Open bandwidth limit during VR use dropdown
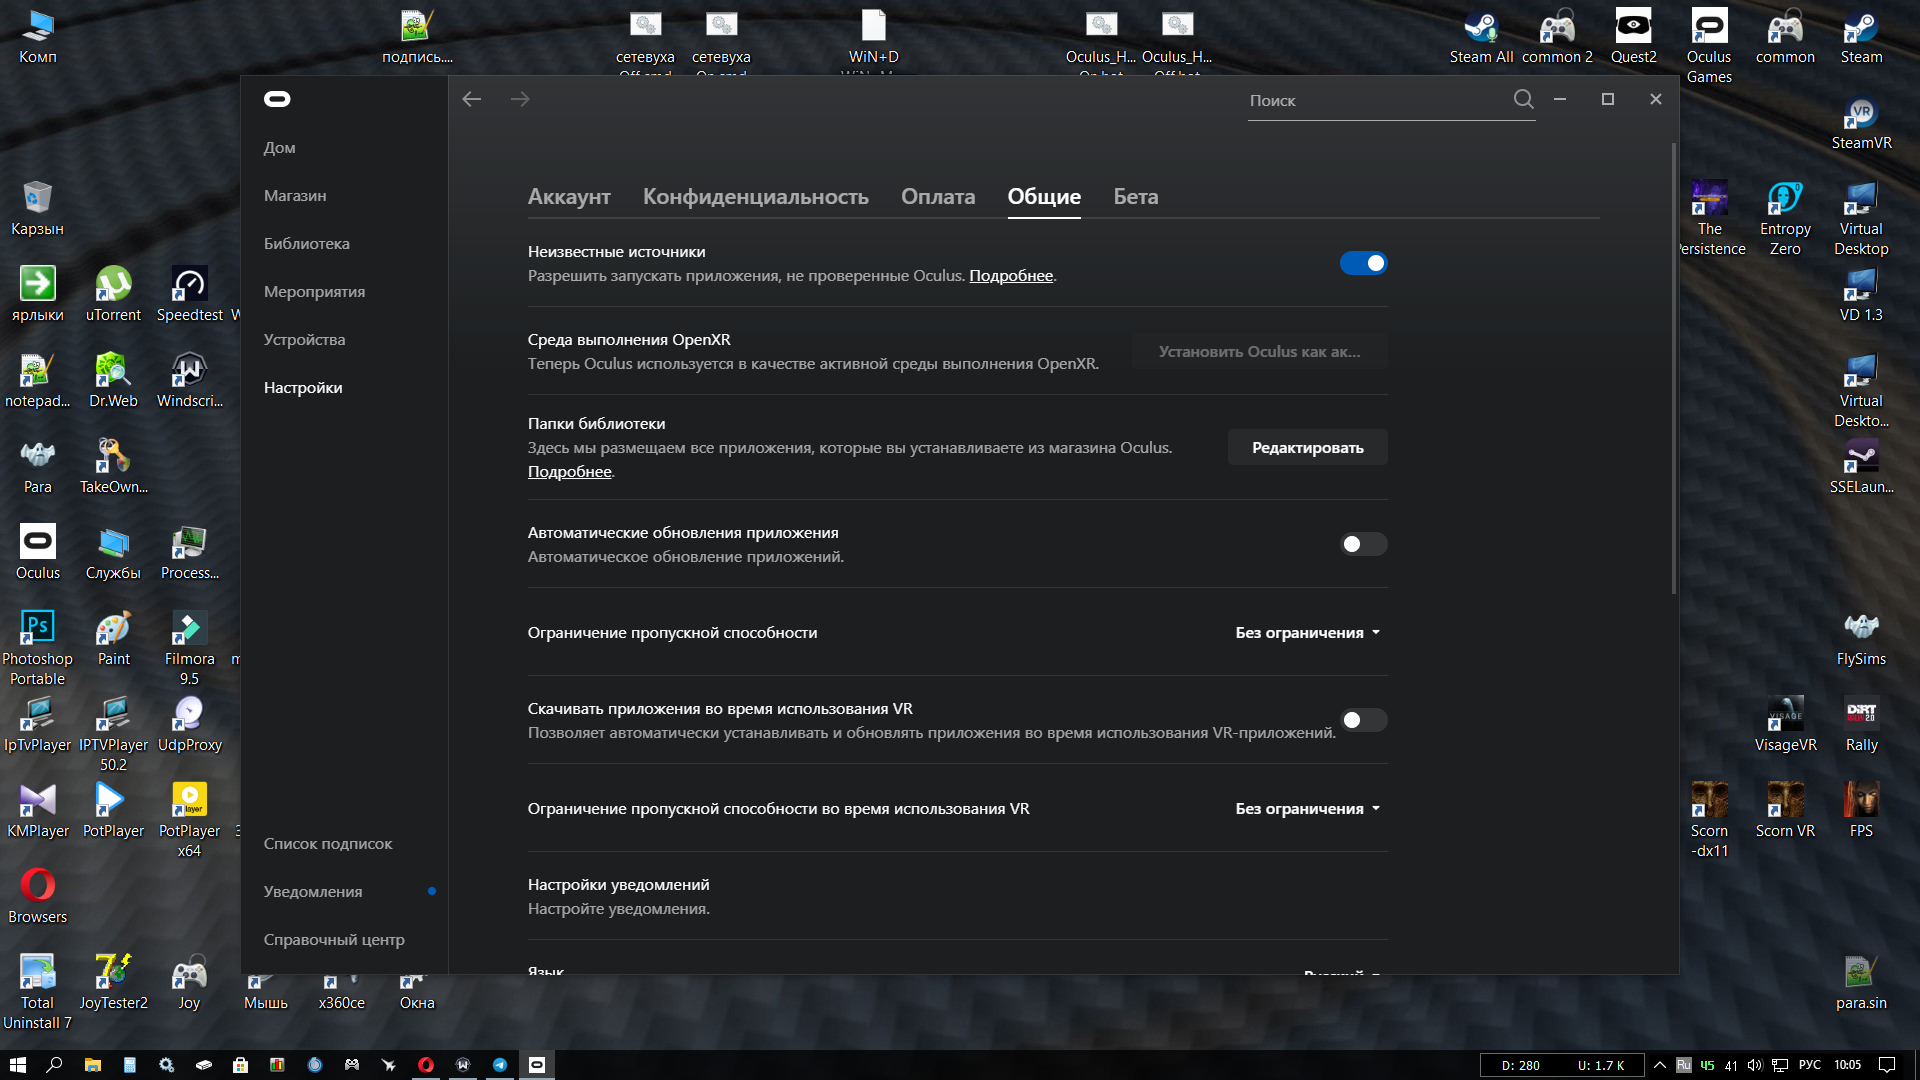Screen dimensions: 1920x1080 point(1308,809)
